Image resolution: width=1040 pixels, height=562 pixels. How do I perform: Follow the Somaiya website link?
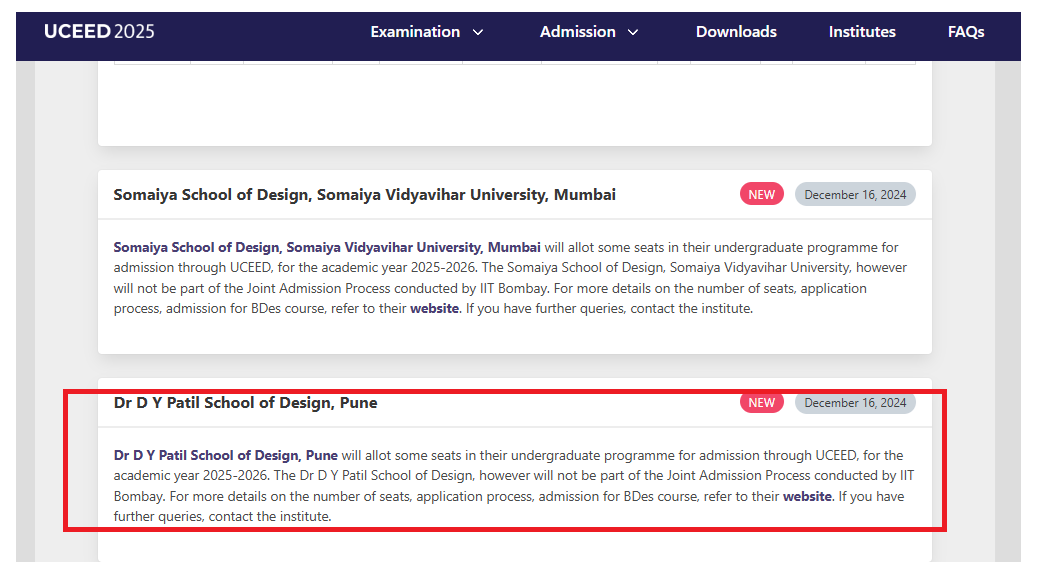[x=434, y=309]
